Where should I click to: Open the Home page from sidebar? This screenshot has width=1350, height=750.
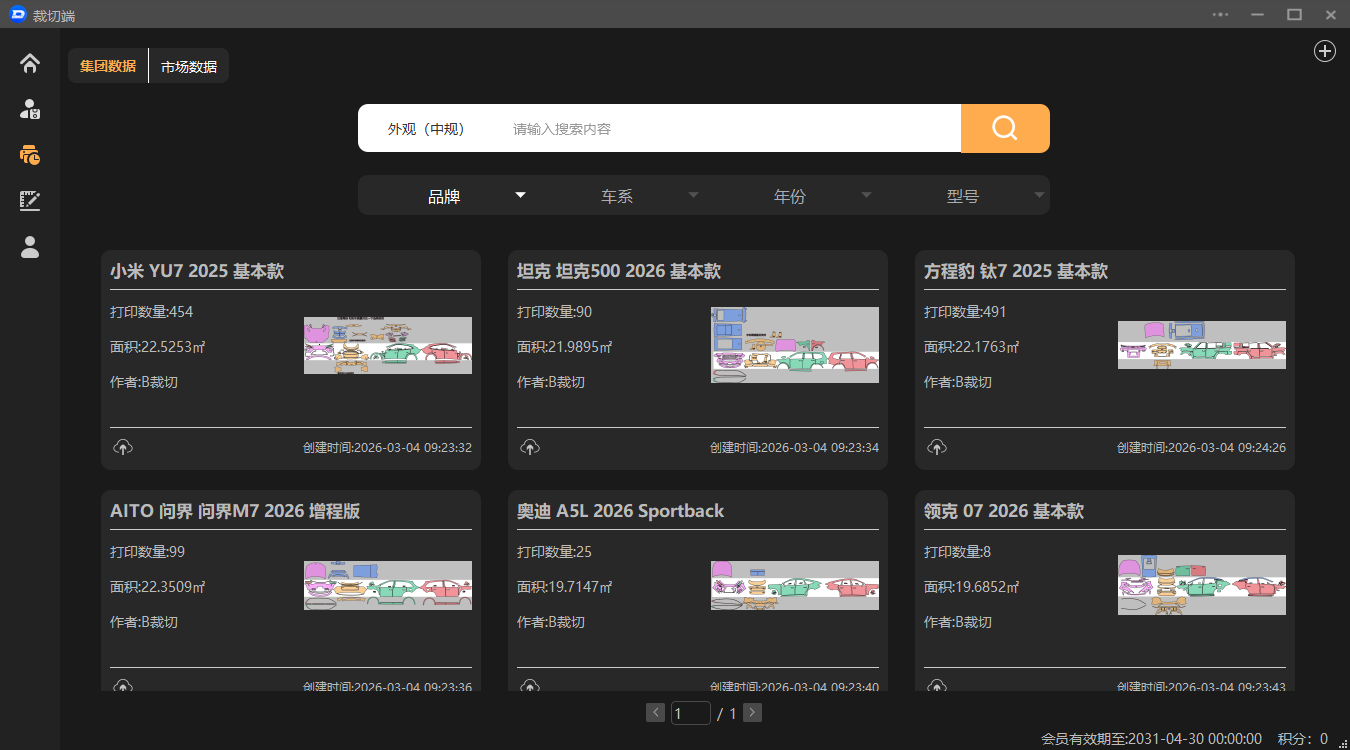[30, 63]
